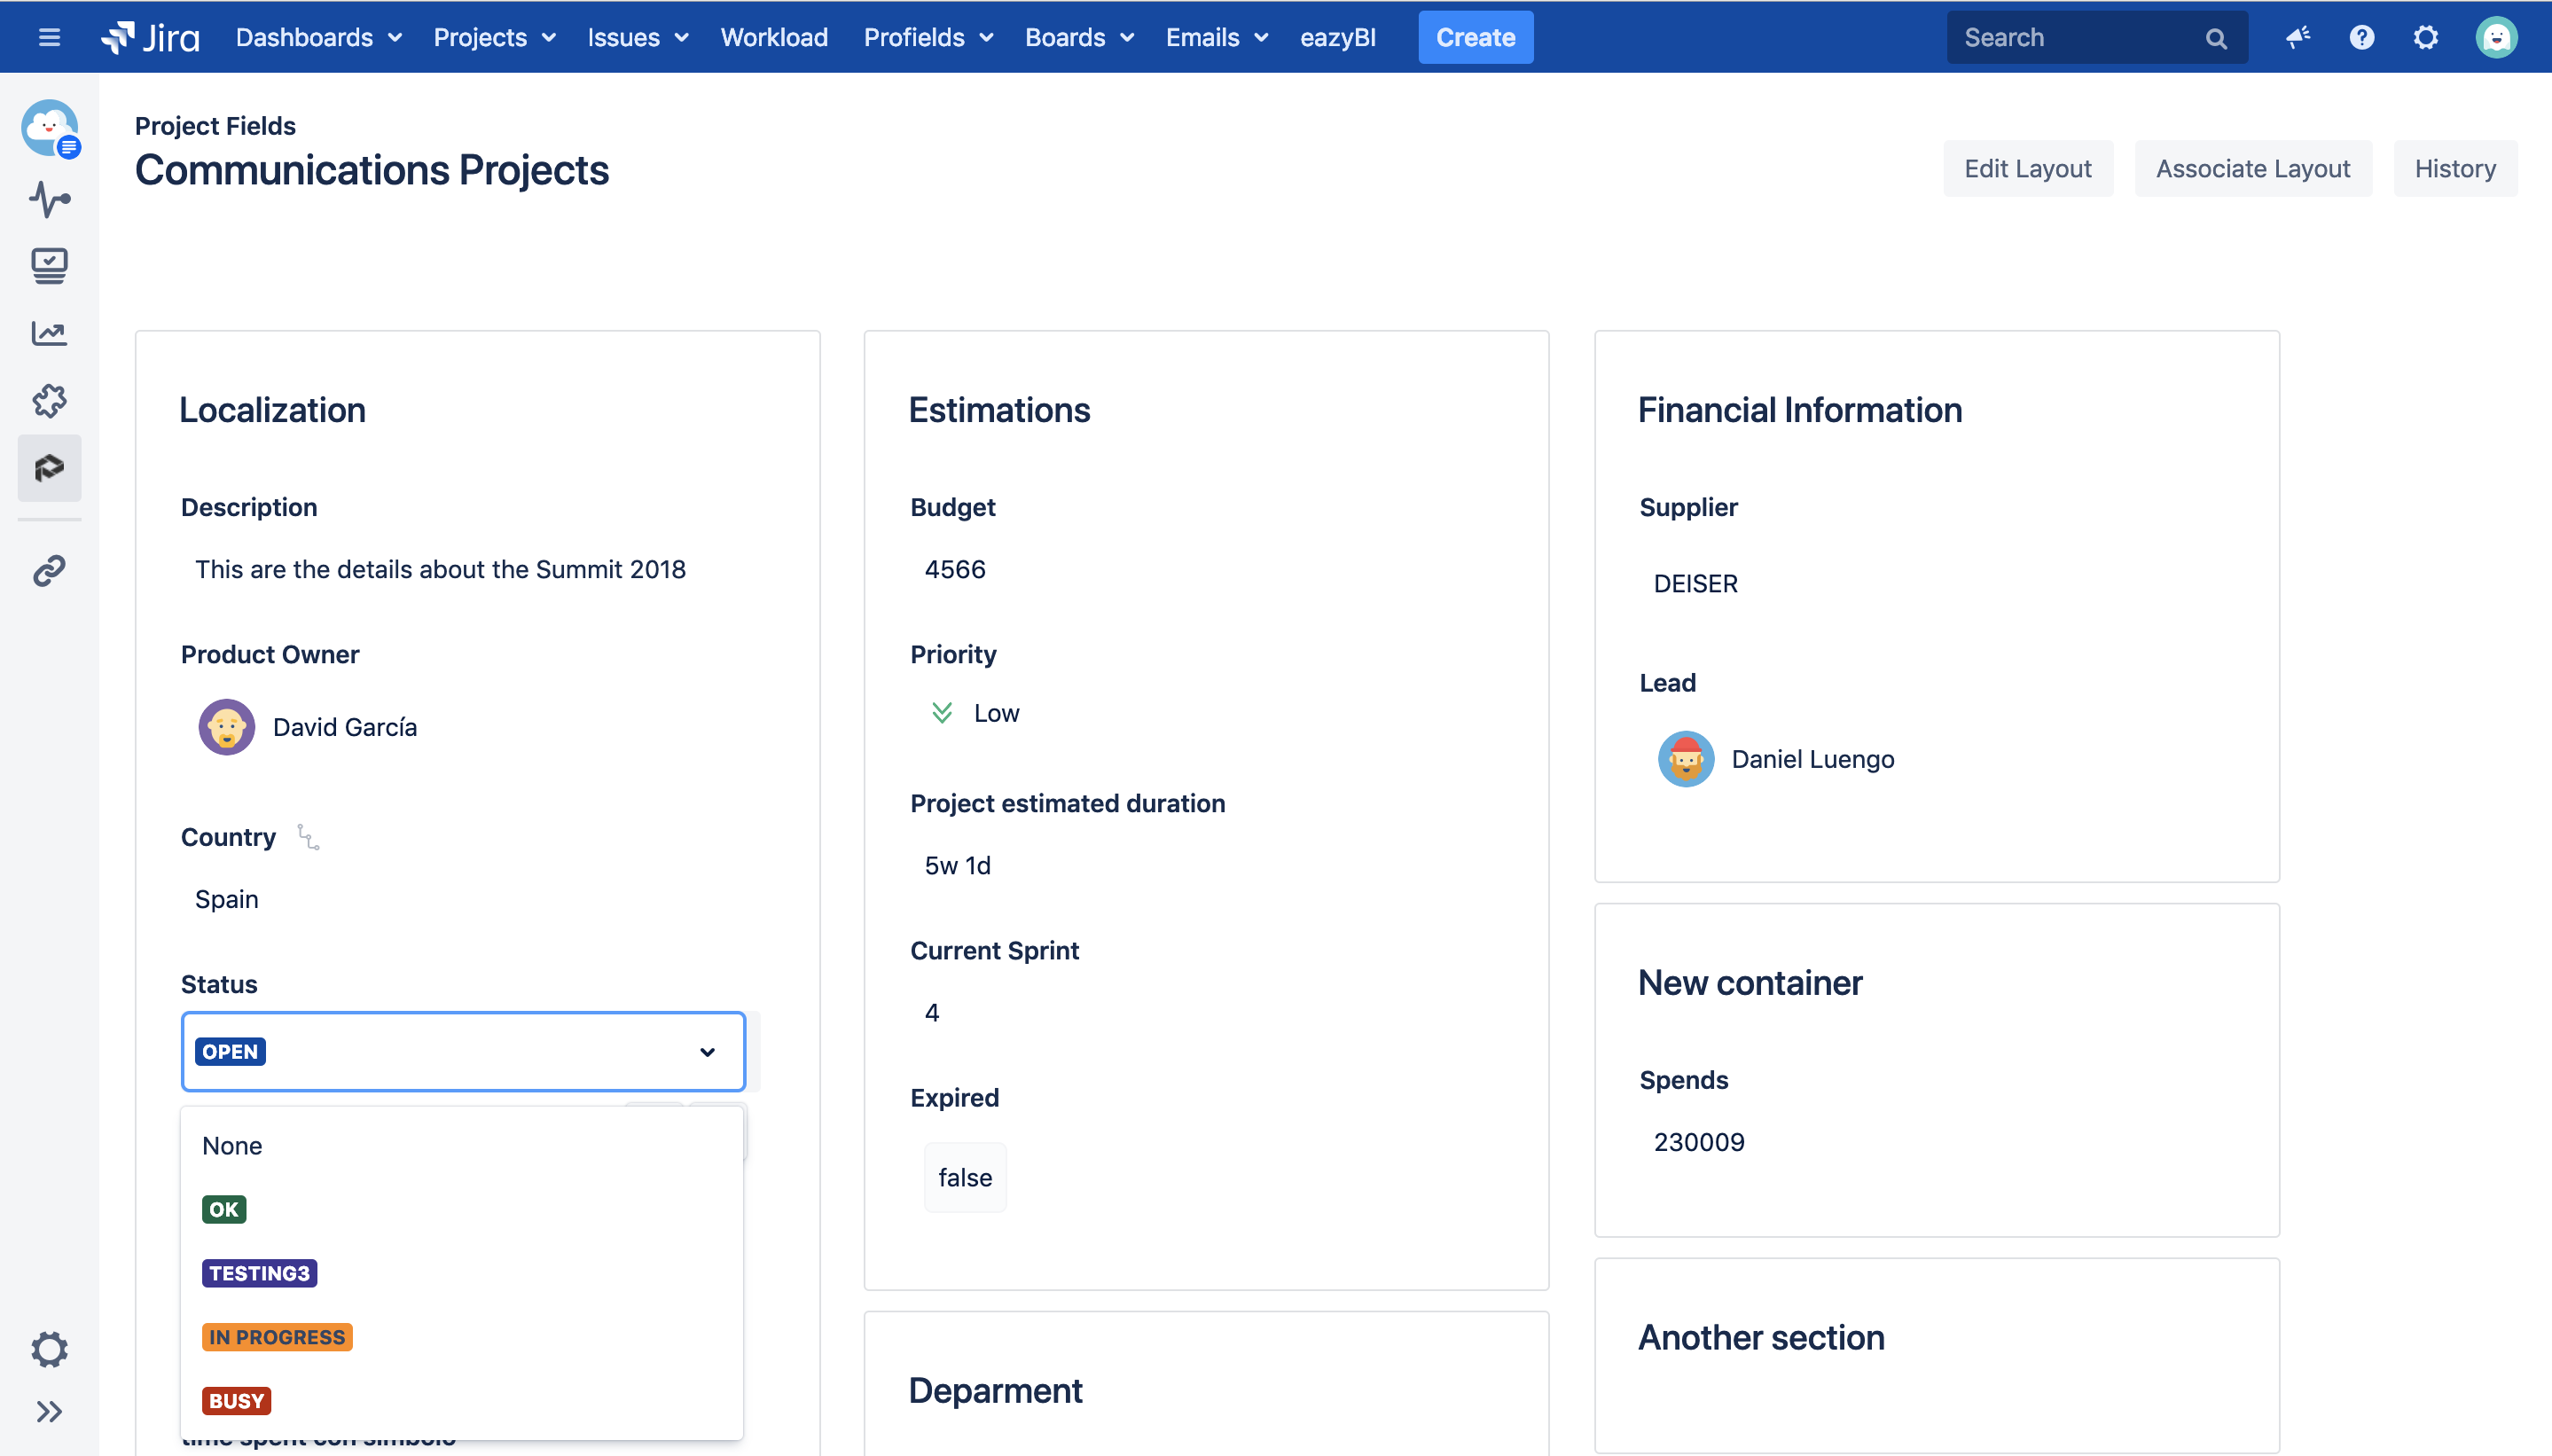Open the user profile avatar in the top bar

pos(2496,37)
